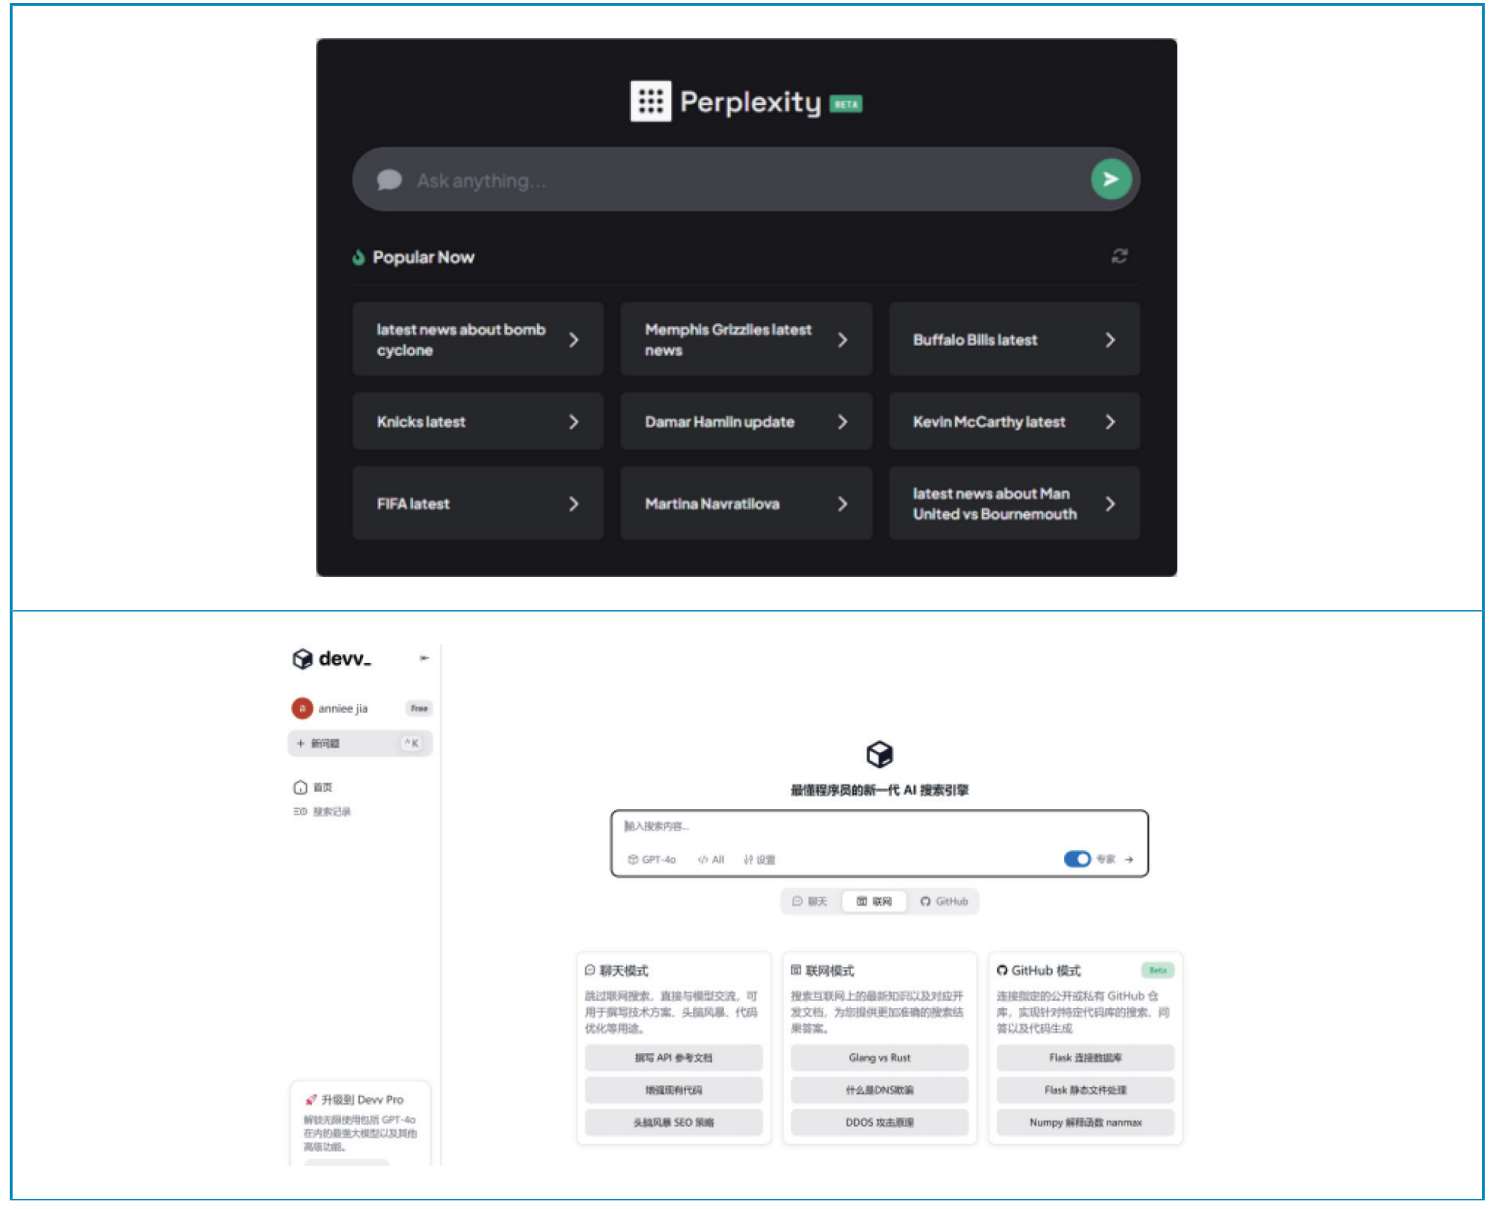Choose the Flask 静态文件处理 suggestion
This screenshot has height=1209, width=1495.
coord(1086,1090)
